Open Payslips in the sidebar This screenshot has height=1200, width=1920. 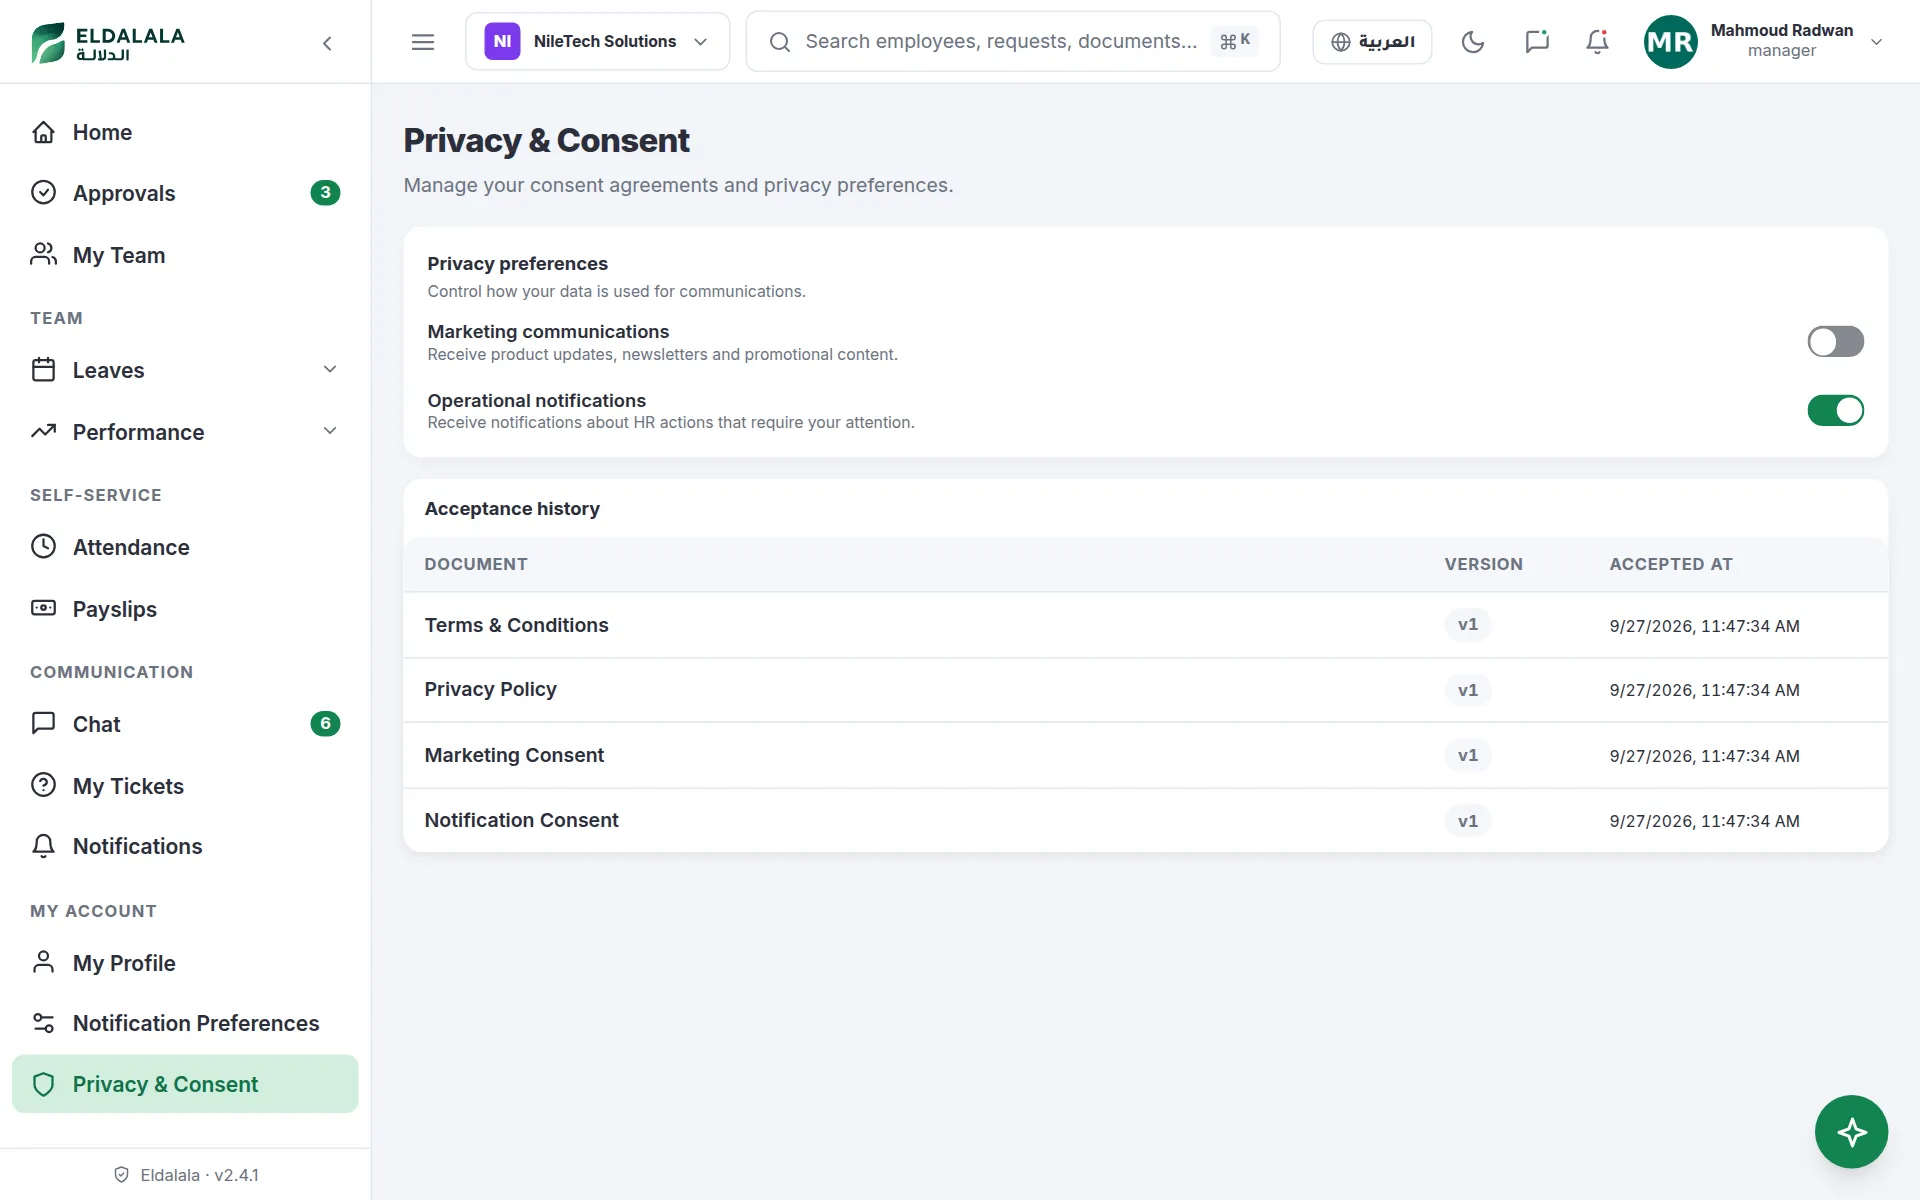[185, 609]
